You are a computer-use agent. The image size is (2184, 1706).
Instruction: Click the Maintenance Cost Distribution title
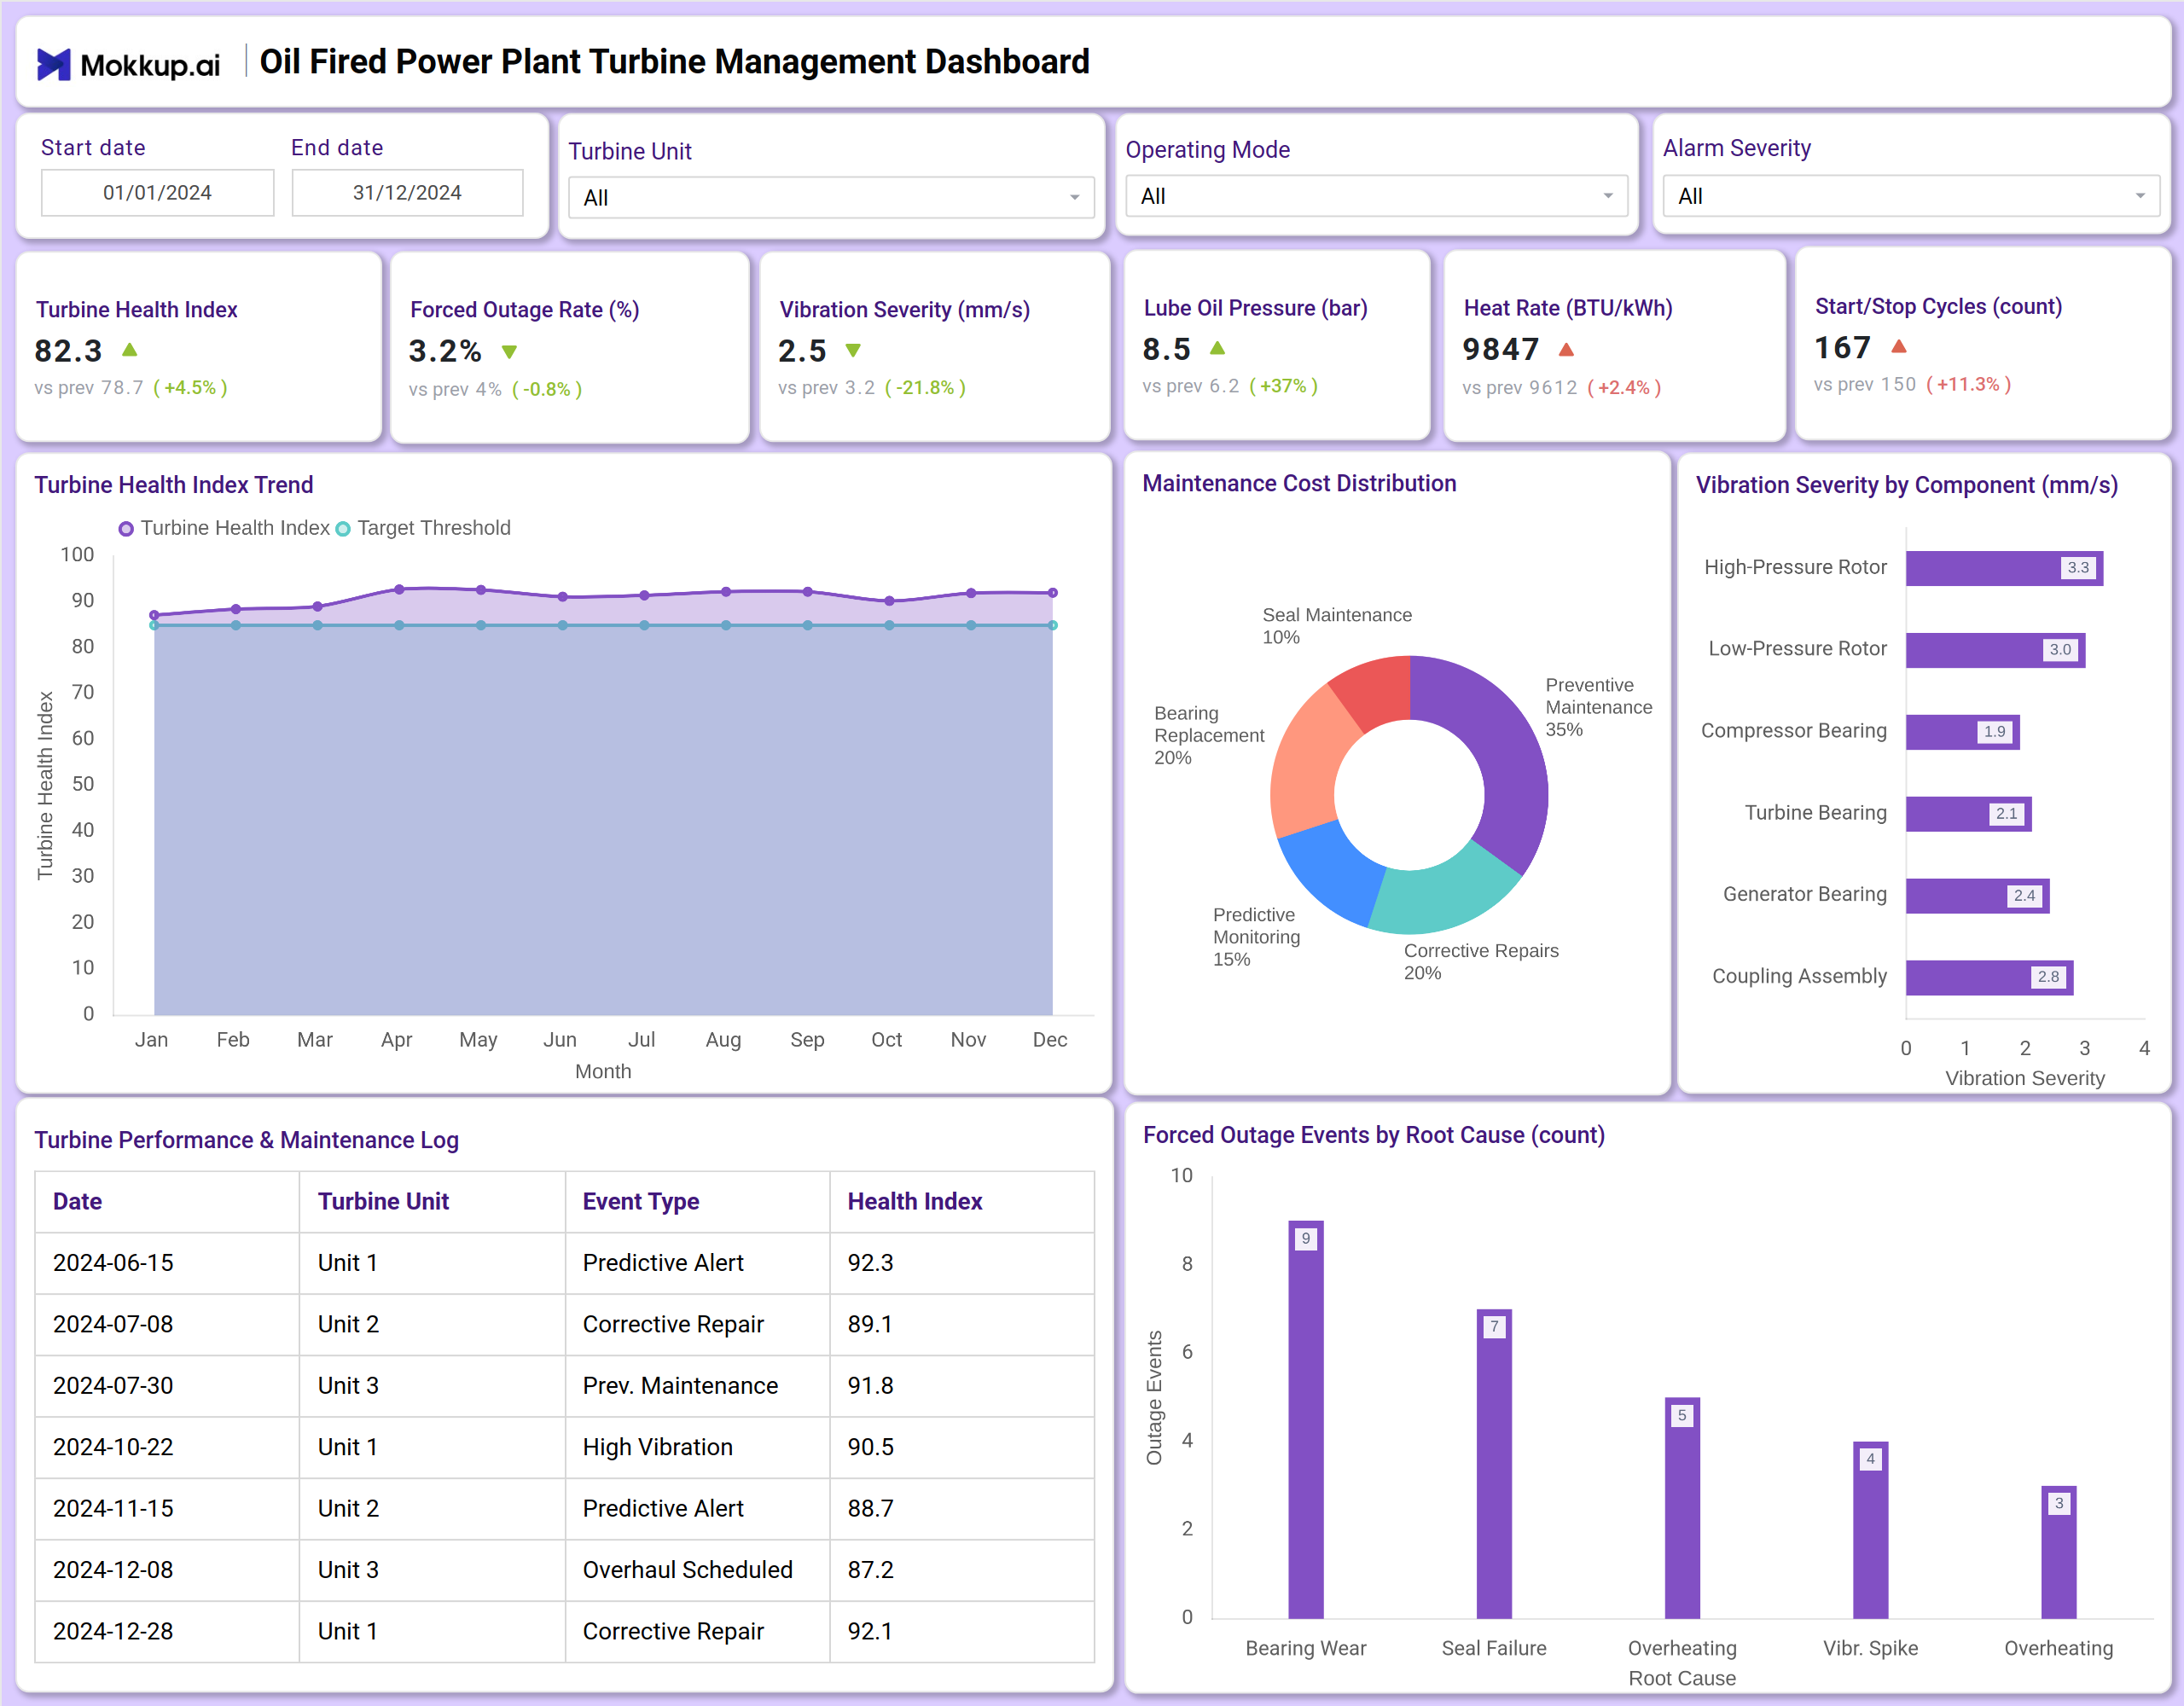1299,483
